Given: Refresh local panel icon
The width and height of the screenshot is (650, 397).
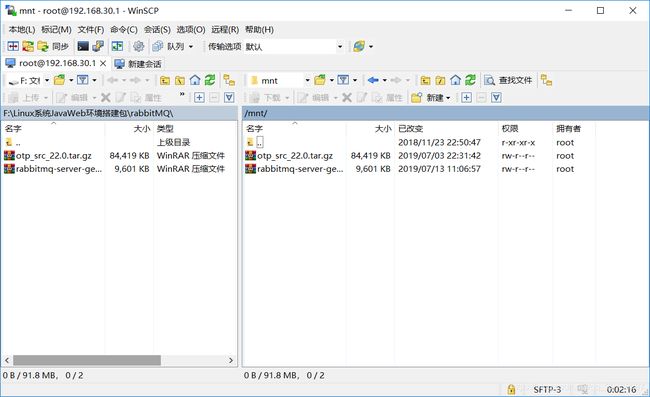Looking at the screenshot, I should [x=210, y=80].
